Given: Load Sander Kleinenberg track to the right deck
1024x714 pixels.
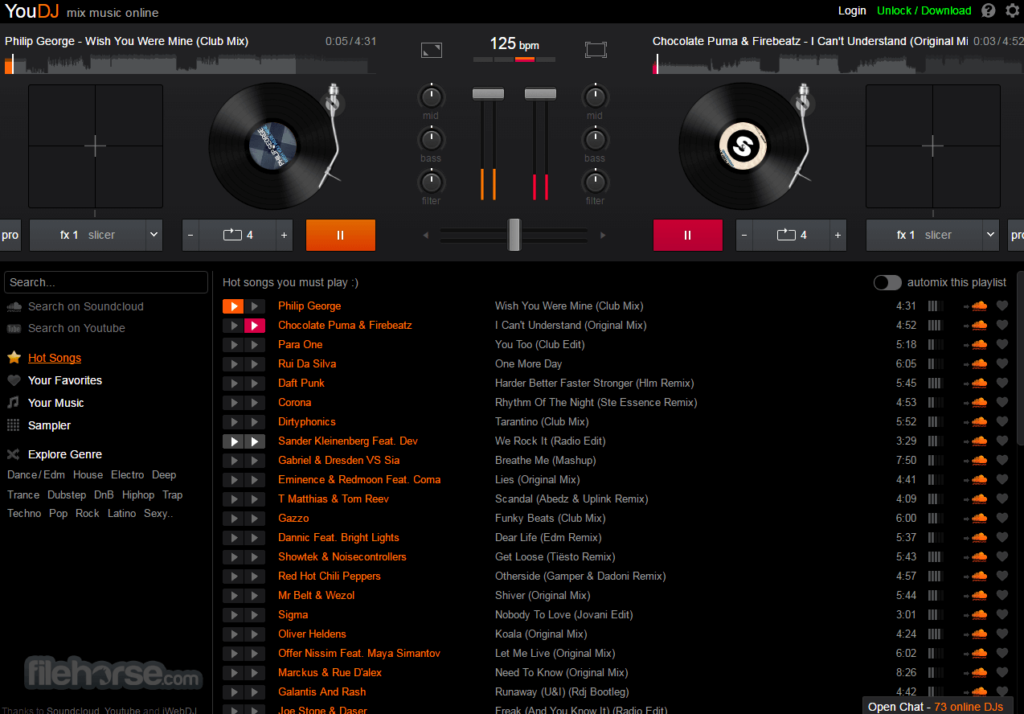Looking at the screenshot, I should [255, 441].
